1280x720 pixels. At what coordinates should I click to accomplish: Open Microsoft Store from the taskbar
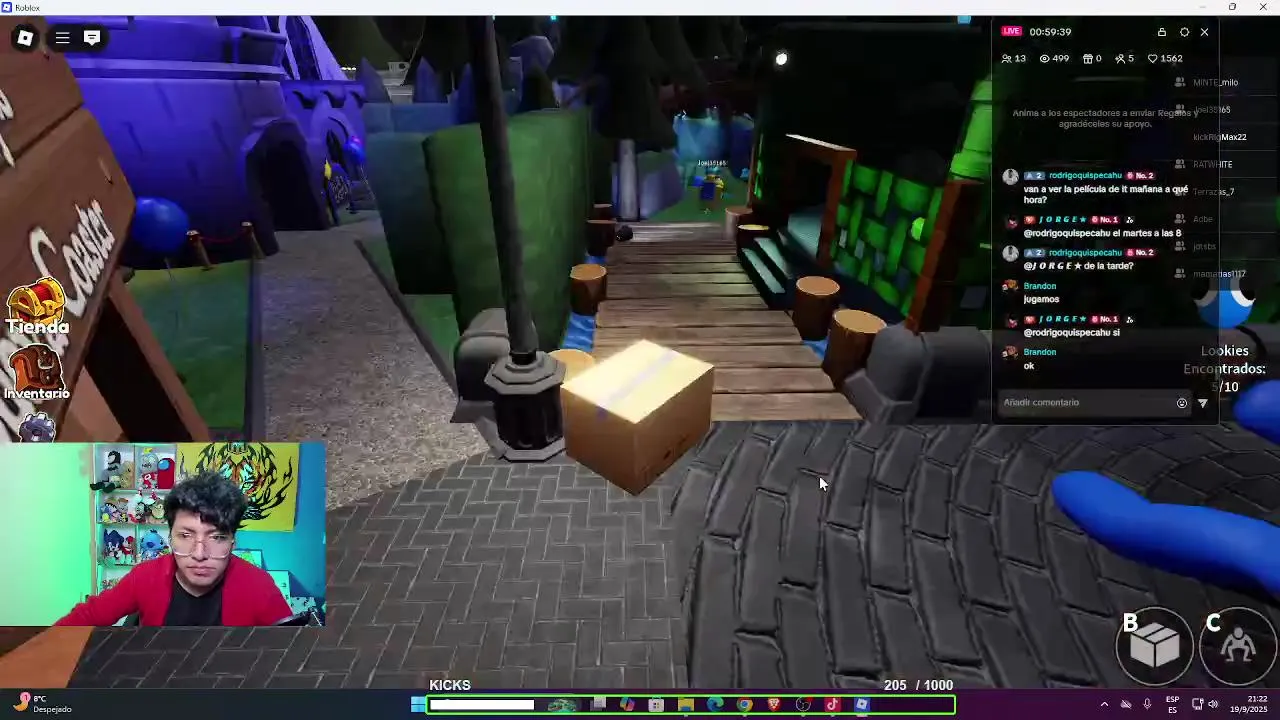coord(656,705)
